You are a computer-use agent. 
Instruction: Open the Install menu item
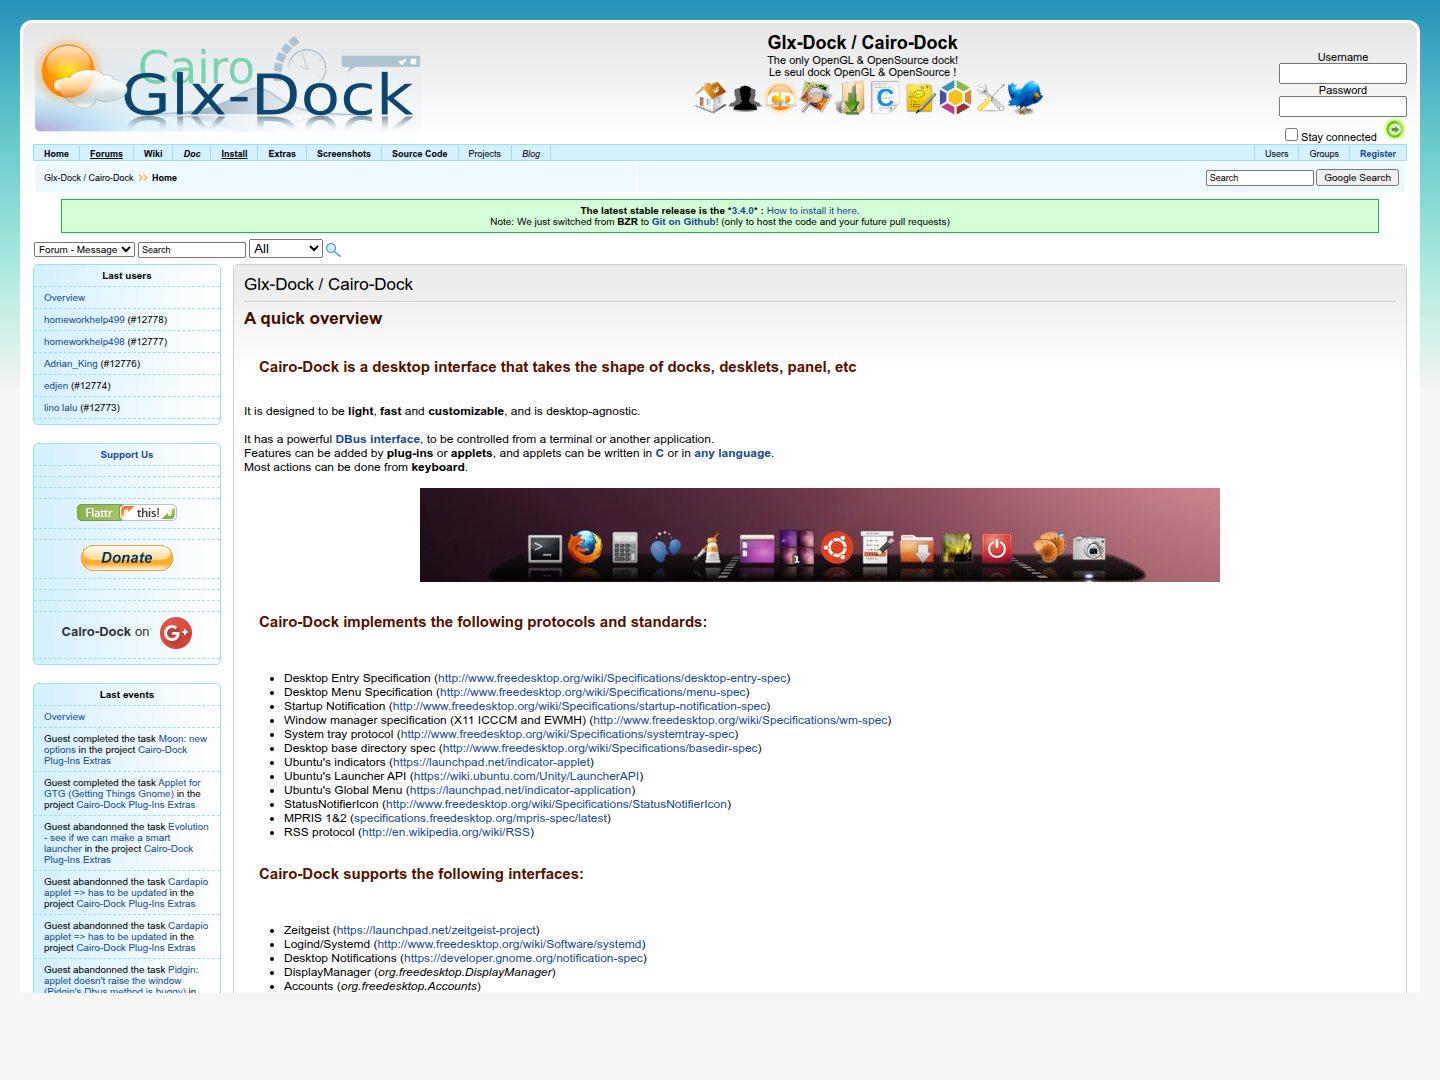234,154
